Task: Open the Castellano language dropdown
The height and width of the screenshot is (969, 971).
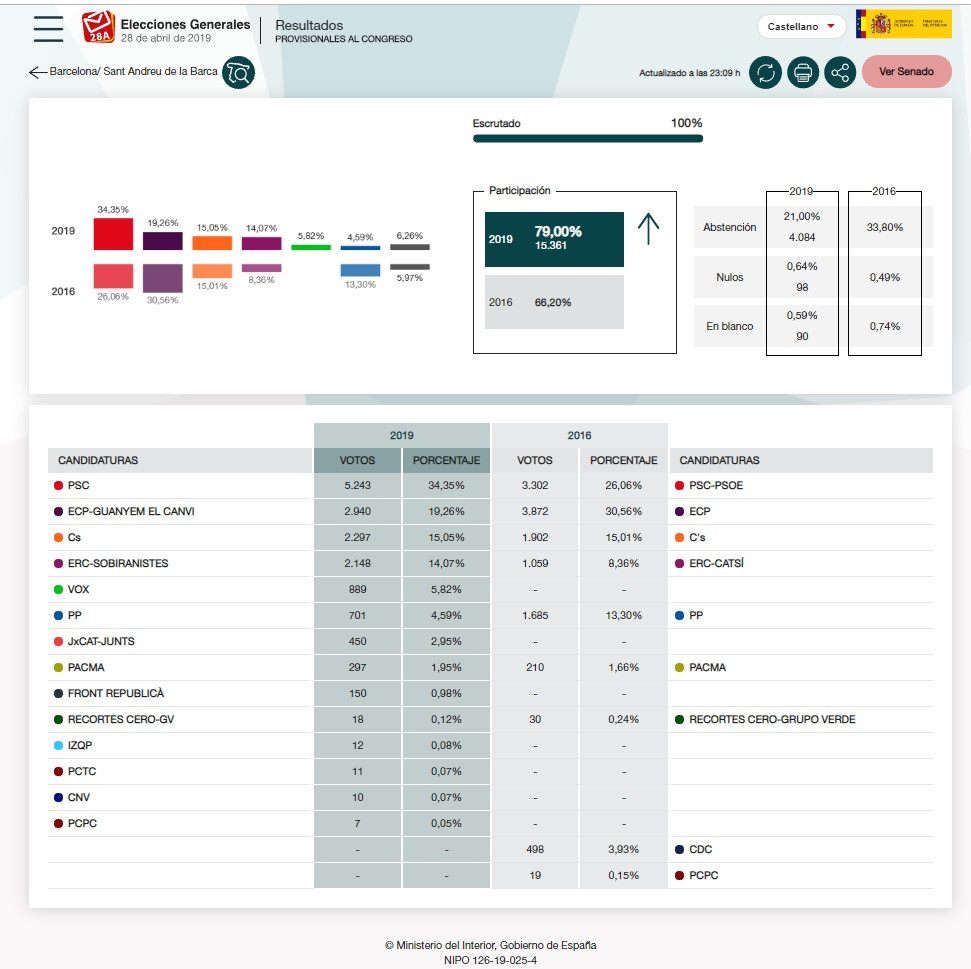Action: coord(802,26)
